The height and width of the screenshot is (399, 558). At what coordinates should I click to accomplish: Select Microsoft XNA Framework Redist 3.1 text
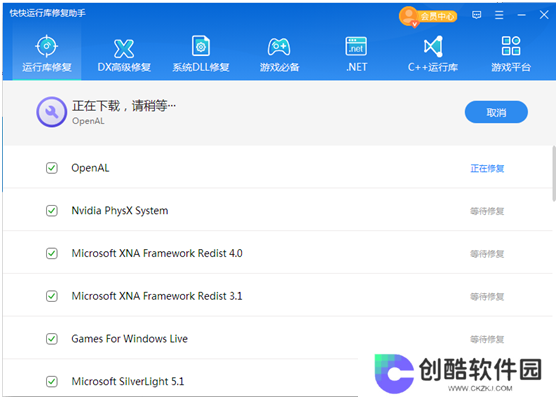[x=157, y=296]
